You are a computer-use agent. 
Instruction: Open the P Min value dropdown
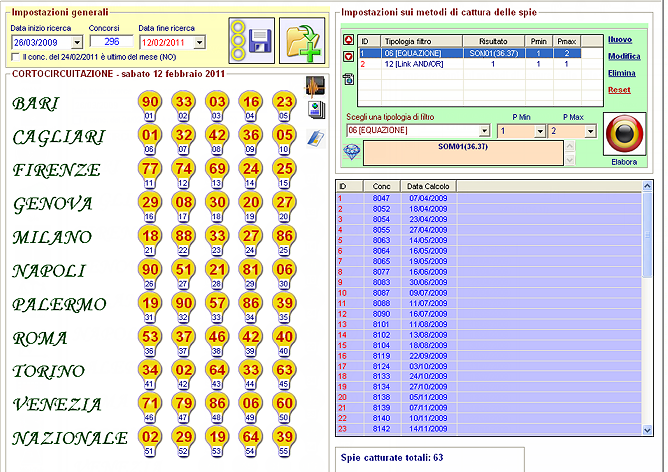tap(540, 131)
